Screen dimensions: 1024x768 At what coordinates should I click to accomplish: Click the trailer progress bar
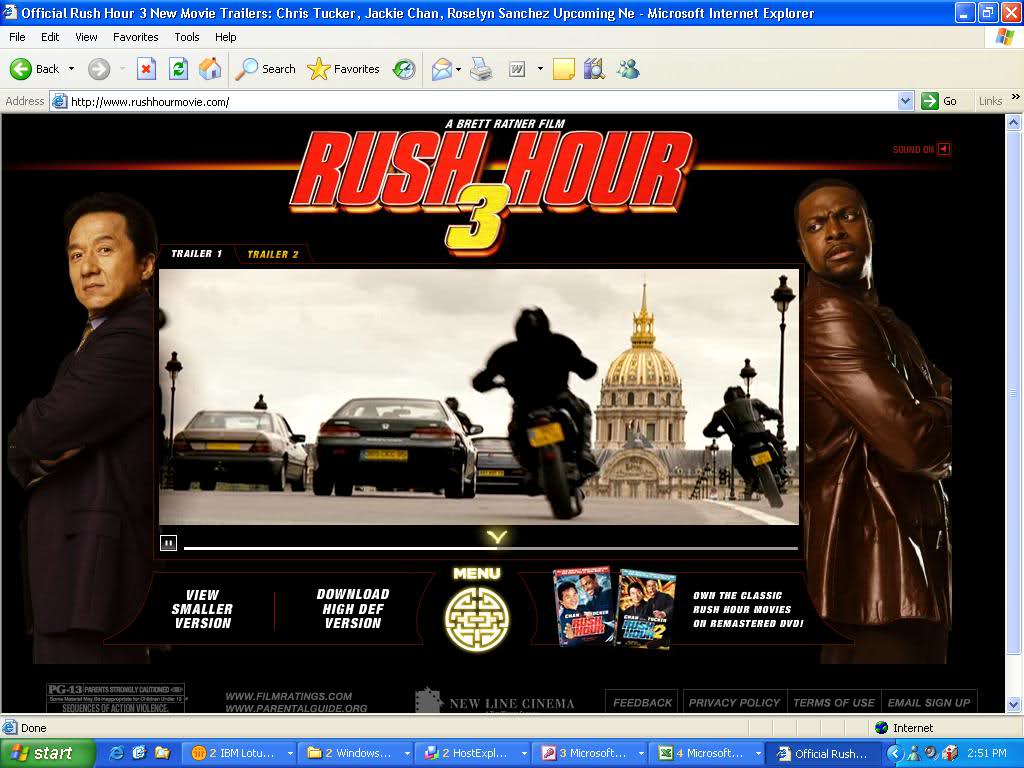coord(490,549)
